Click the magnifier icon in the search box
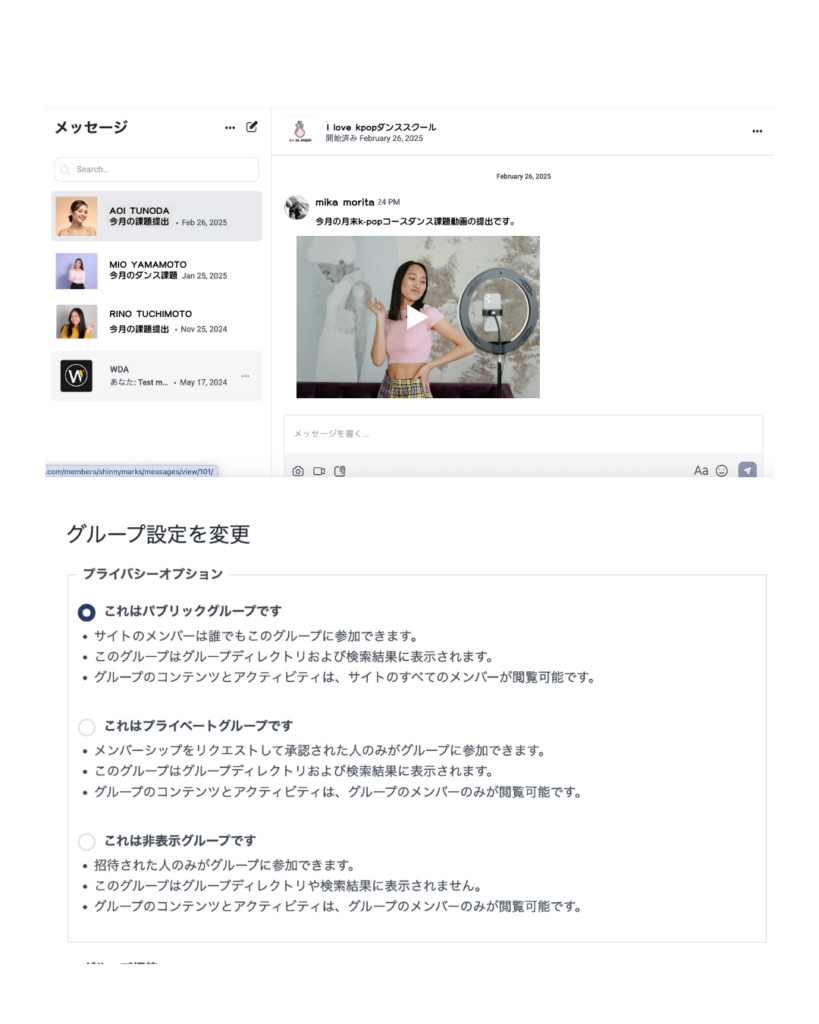The image size is (819, 1024). pyautogui.click(x=65, y=170)
